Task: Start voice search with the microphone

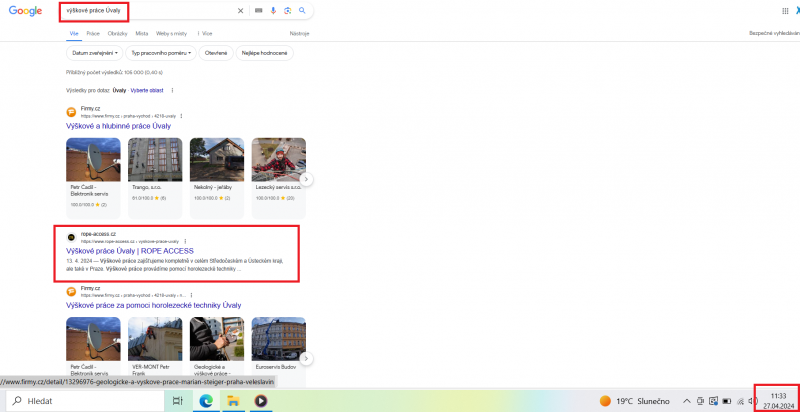Action: 273,11
